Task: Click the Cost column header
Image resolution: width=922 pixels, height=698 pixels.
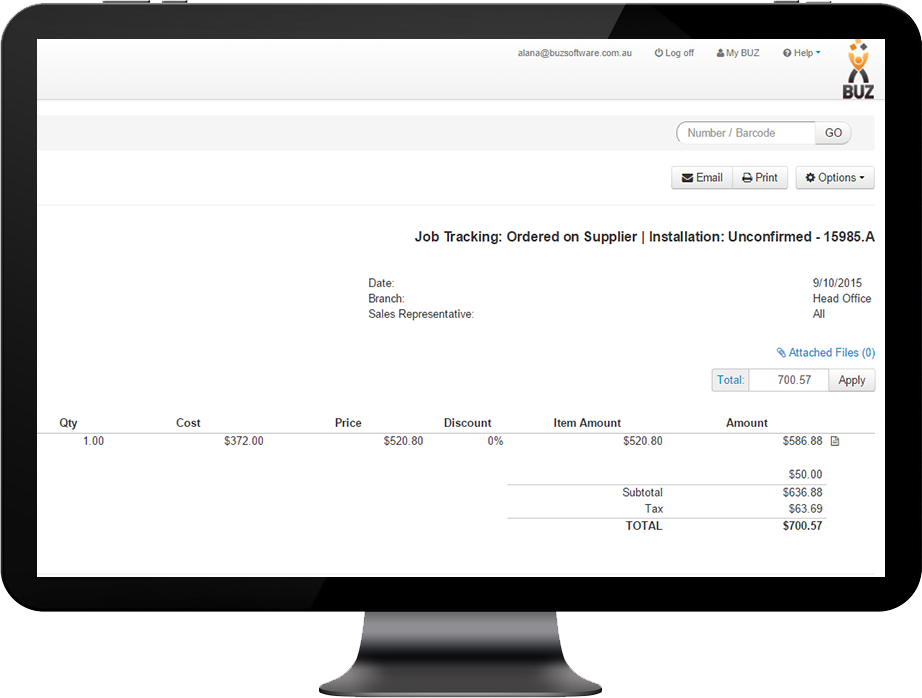Action: (x=188, y=423)
